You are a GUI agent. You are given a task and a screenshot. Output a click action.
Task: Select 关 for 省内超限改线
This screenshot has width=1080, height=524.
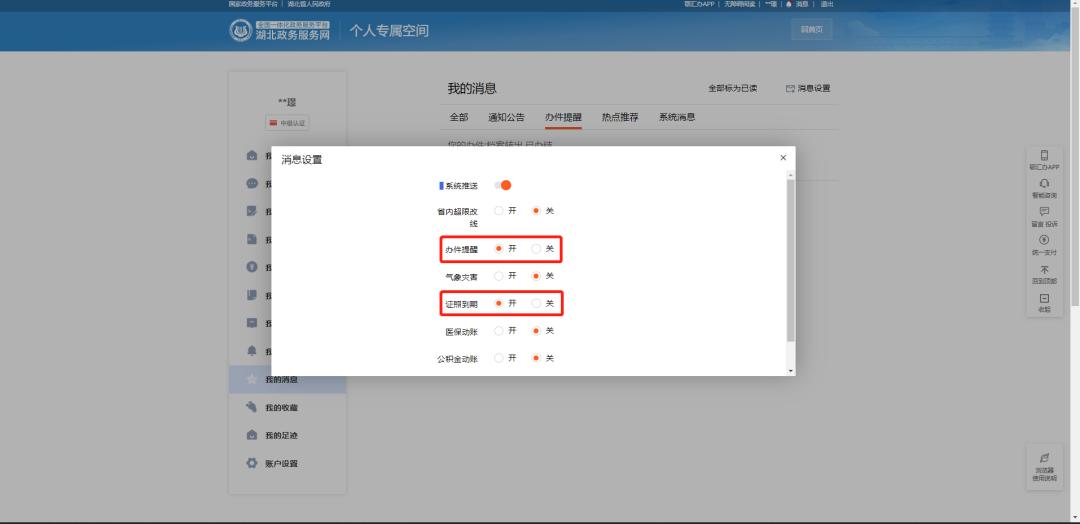click(x=536, y=211)
